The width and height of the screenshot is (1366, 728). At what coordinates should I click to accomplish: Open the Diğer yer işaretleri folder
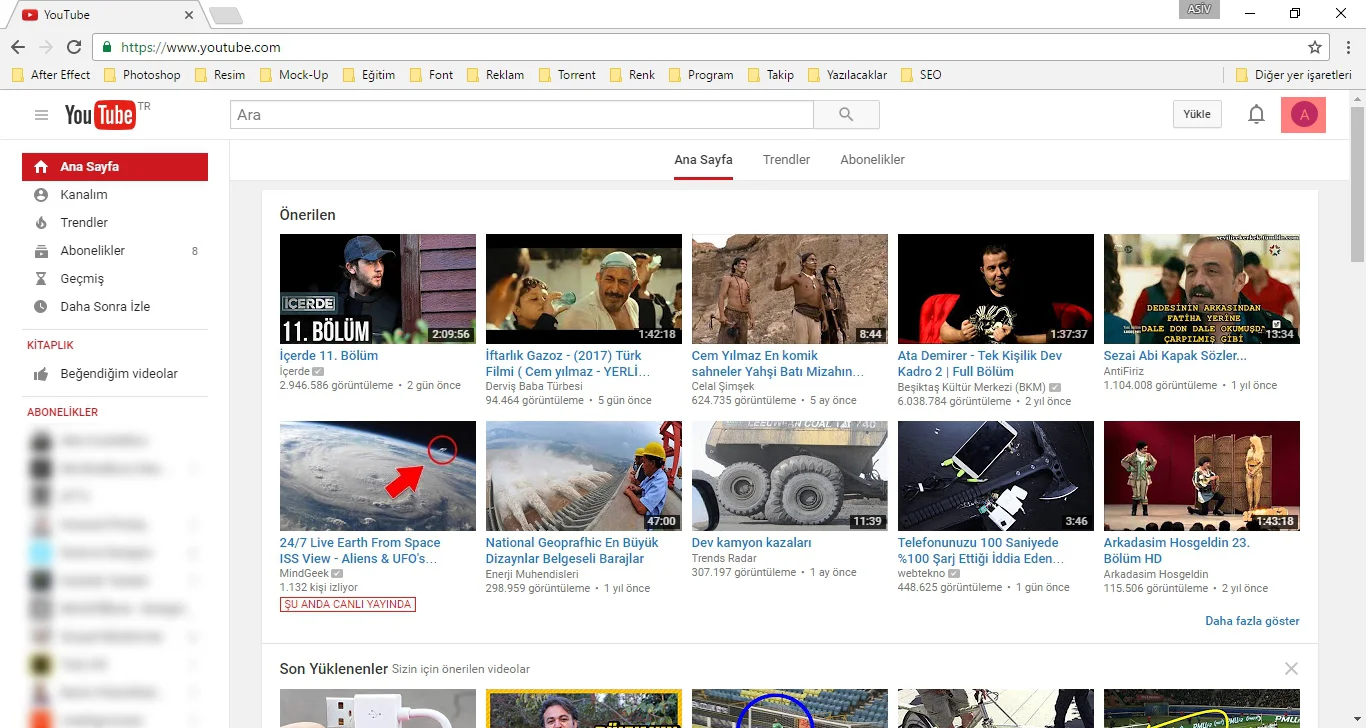tap(1292, 75)
